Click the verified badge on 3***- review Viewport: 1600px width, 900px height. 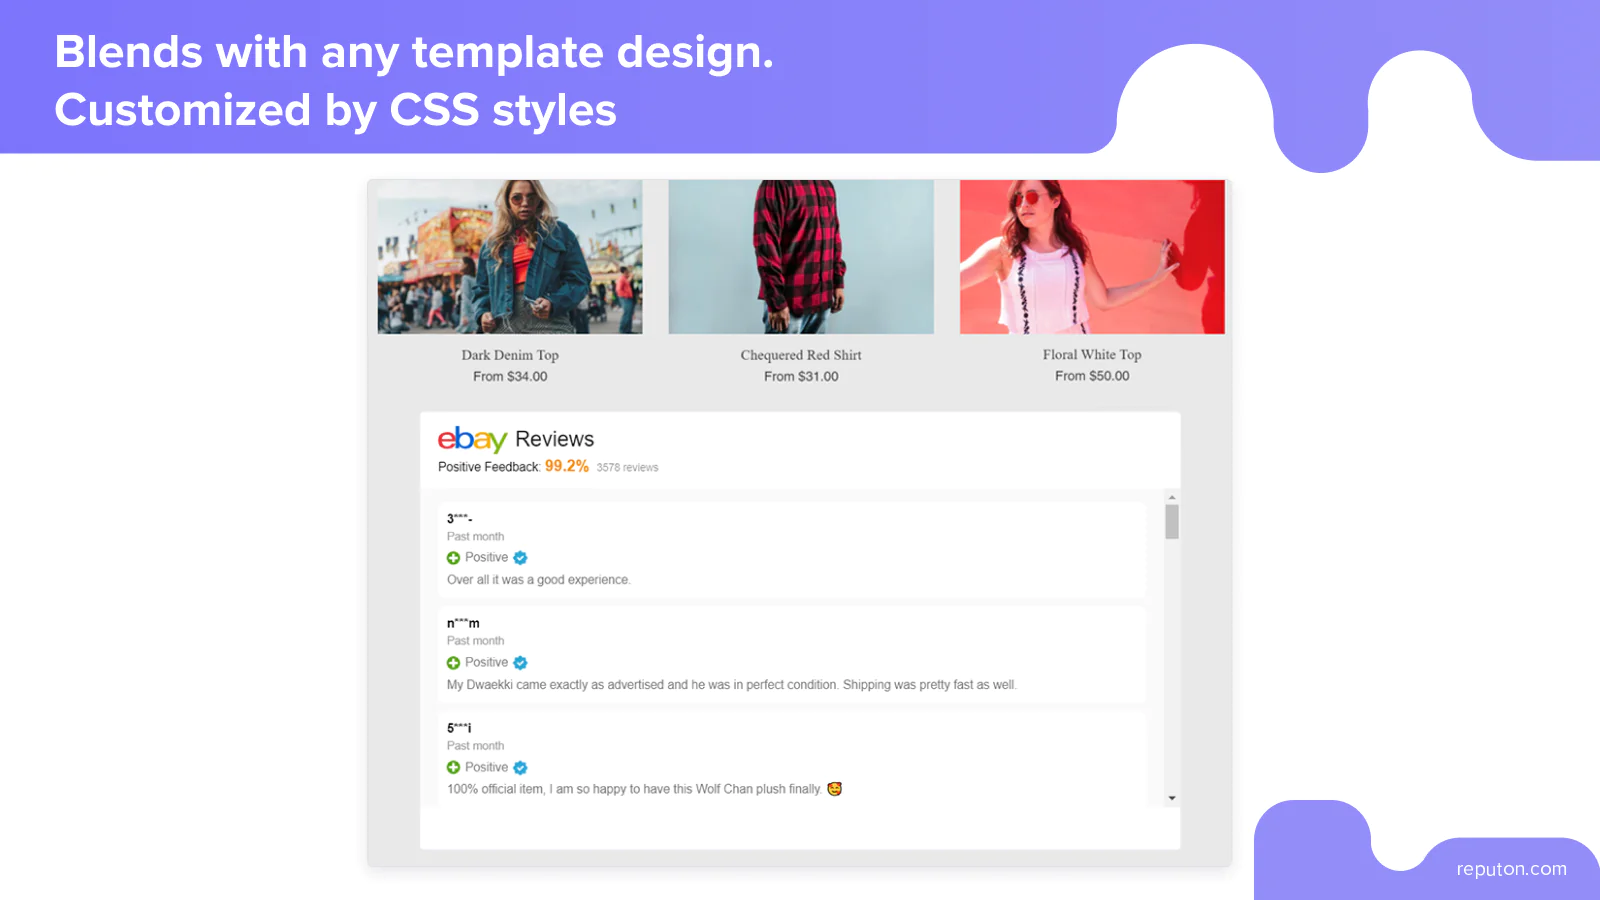pyautogui.click(x=520, y=558)
